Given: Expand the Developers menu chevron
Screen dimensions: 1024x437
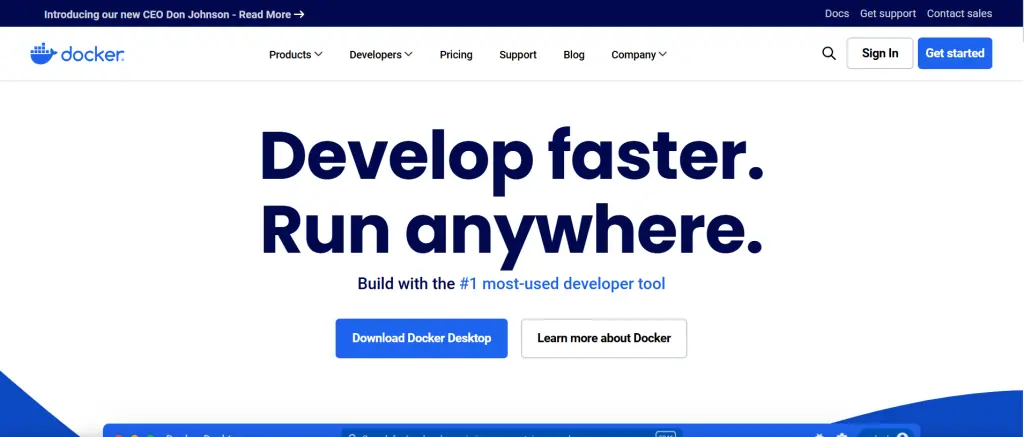Looking at the screenshot, I should [x=408, y=54].
